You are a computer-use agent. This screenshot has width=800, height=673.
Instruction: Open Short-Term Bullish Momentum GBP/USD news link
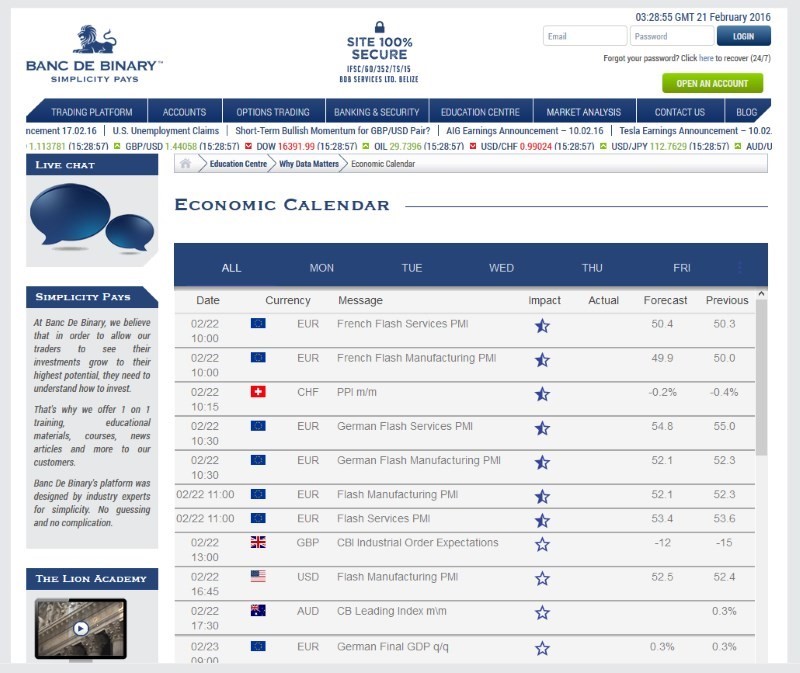pos(333,131)
